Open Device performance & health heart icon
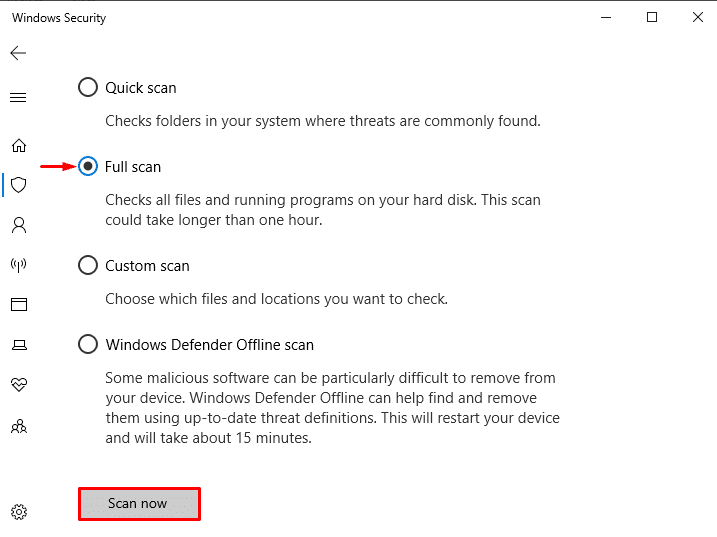The image size is (717, 537). 18,384
